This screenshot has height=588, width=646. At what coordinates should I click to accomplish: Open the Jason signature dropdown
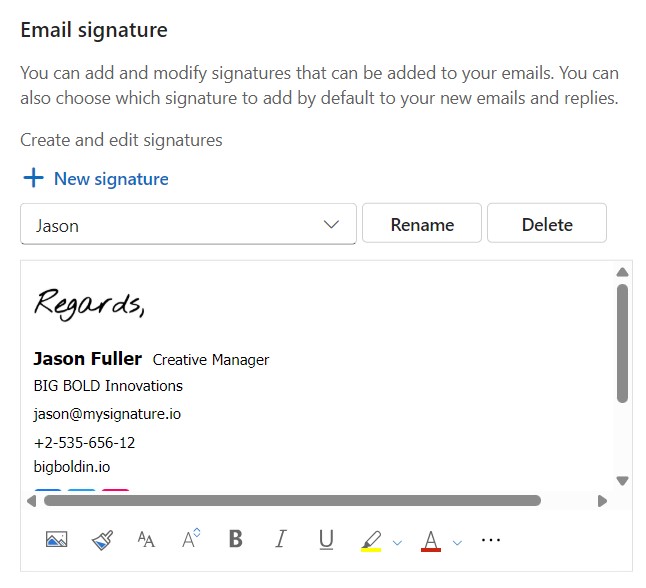tap(188, 224)
